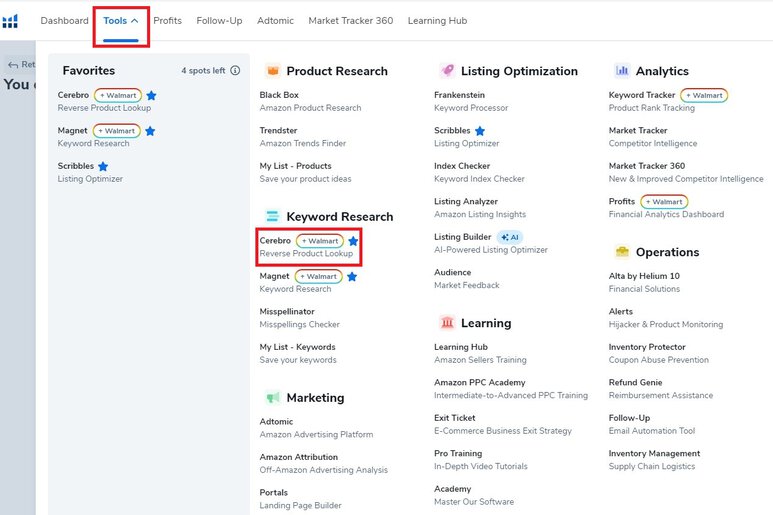Click the back arrow icon at left edge

tap(13, 65)
